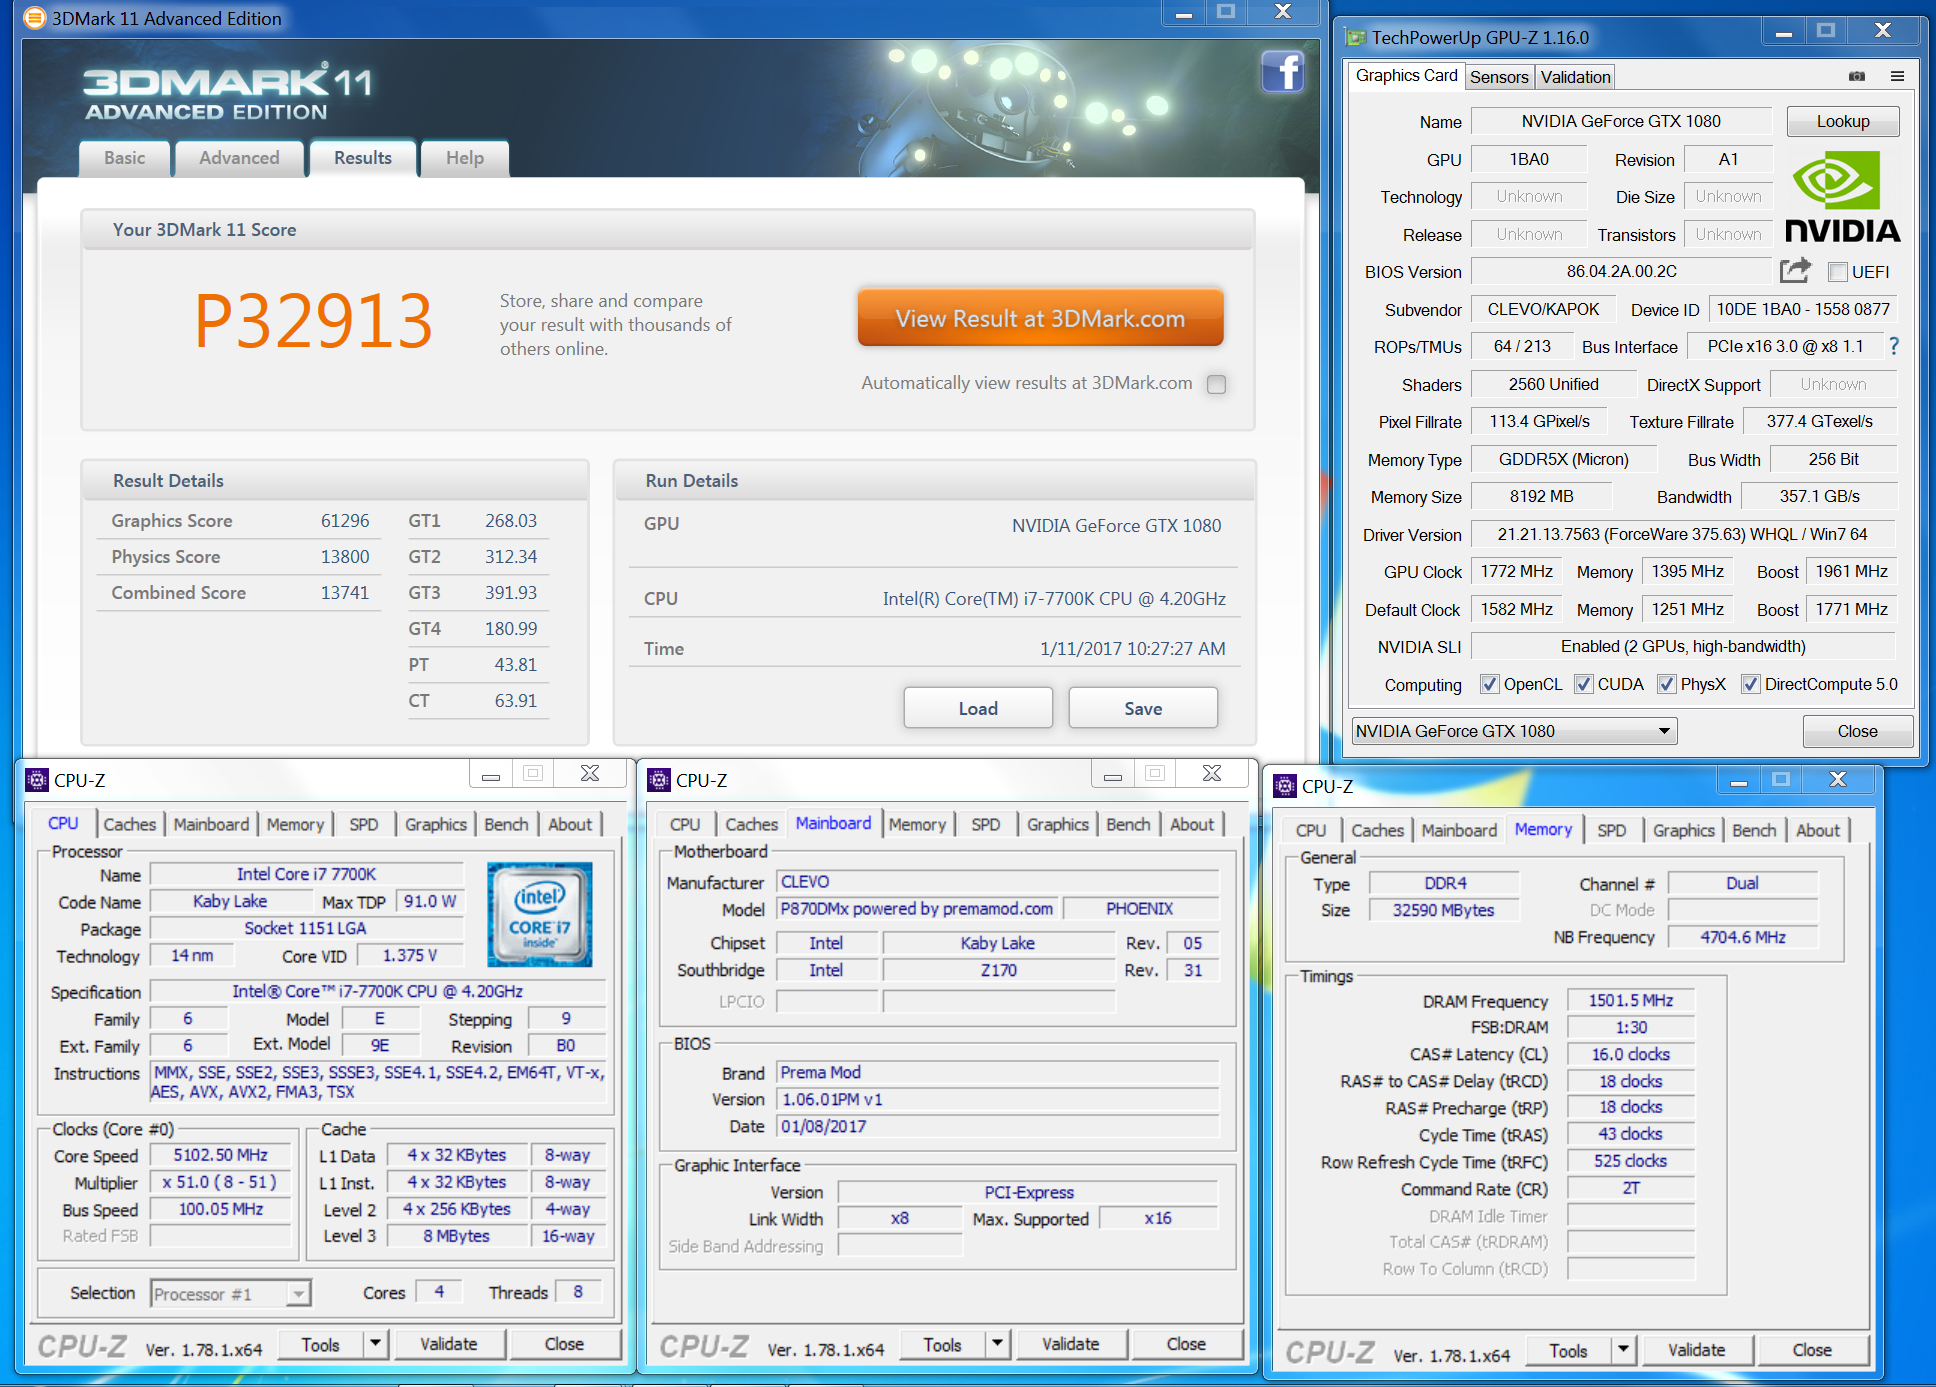Click the GPU-Z title bar app icon
The height and width of the screenshot is (1387, 1936).
pos(1356,38)
